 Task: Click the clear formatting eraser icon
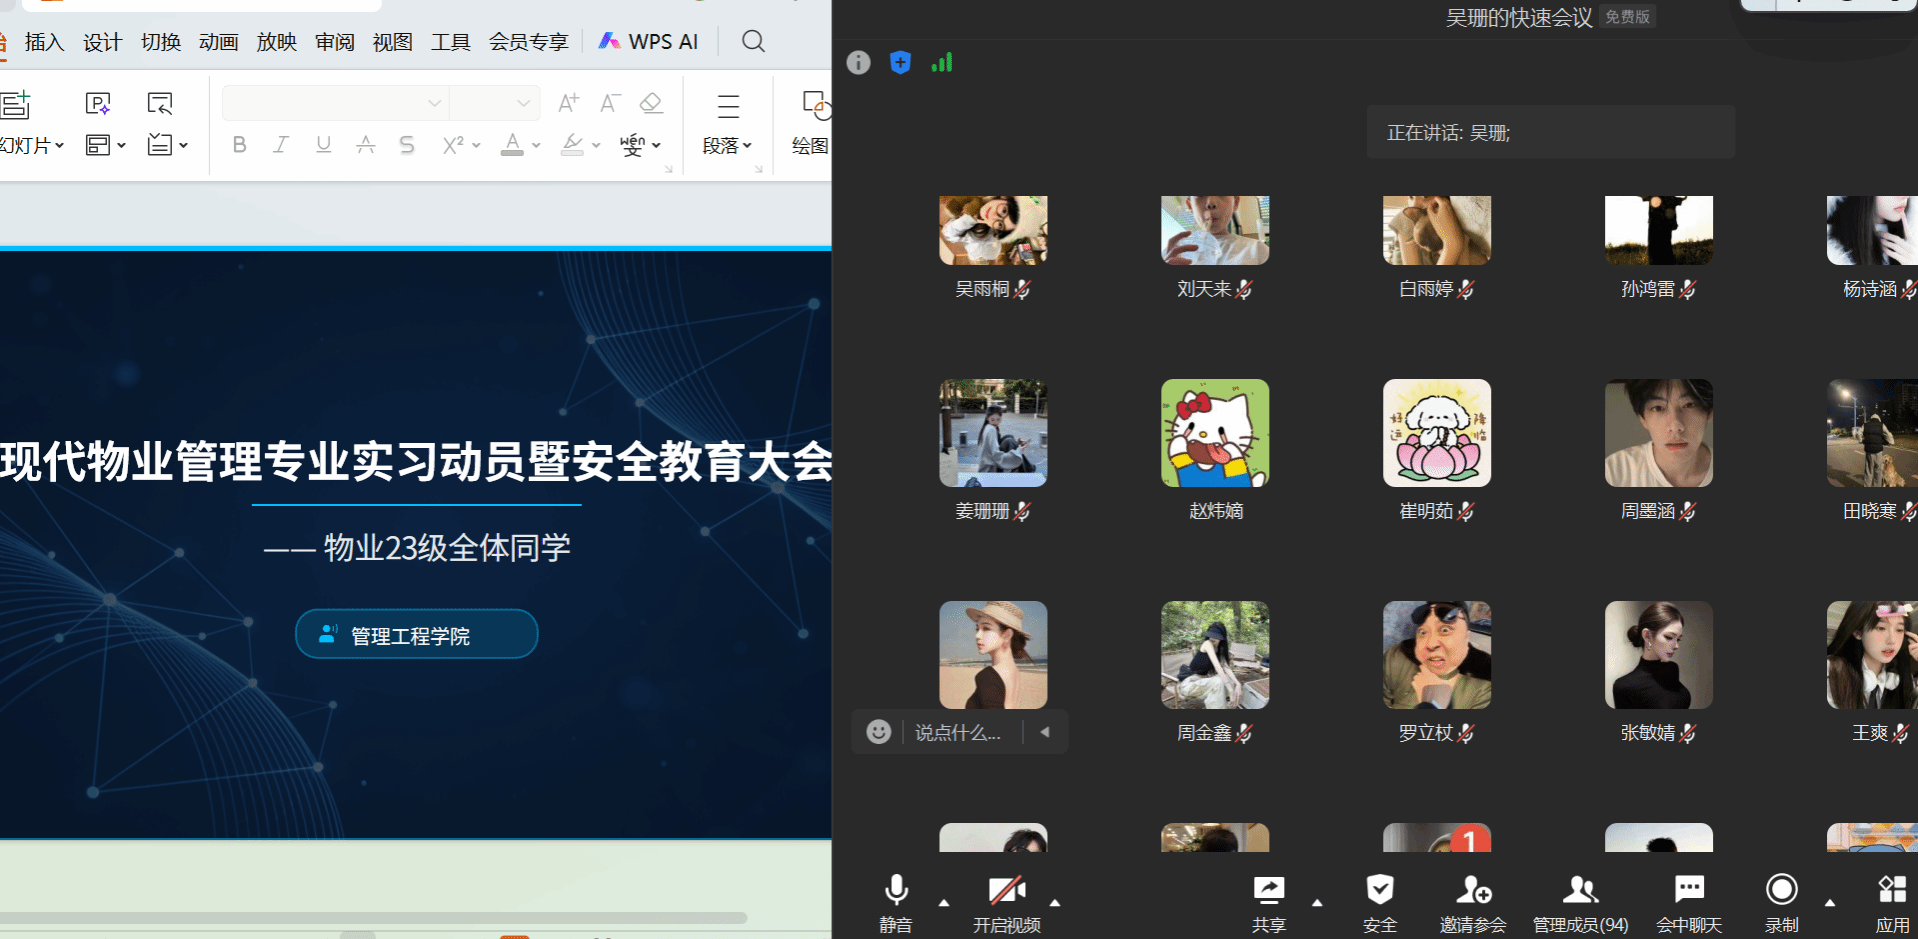(x=651, y=103)
